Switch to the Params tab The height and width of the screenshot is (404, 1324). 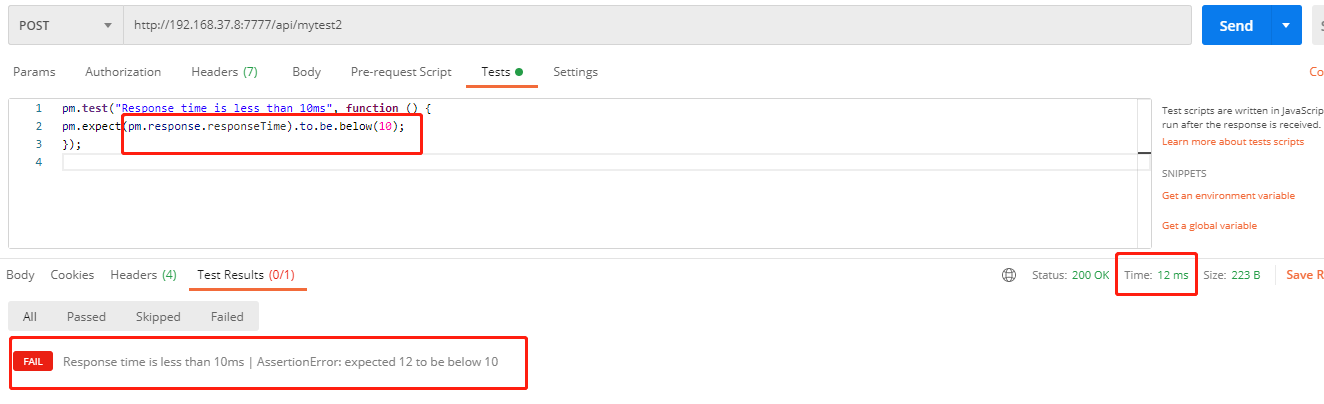[34, 72]
